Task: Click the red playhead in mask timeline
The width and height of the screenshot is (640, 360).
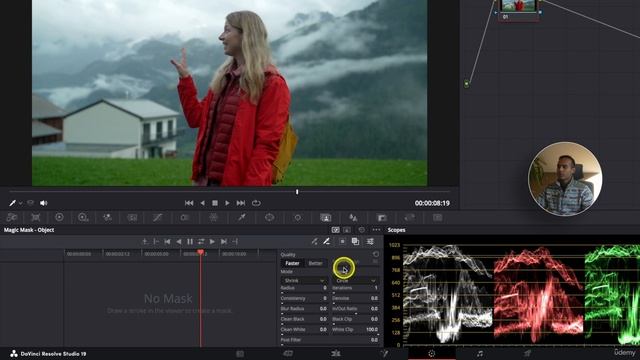Action: pos(200,253)
